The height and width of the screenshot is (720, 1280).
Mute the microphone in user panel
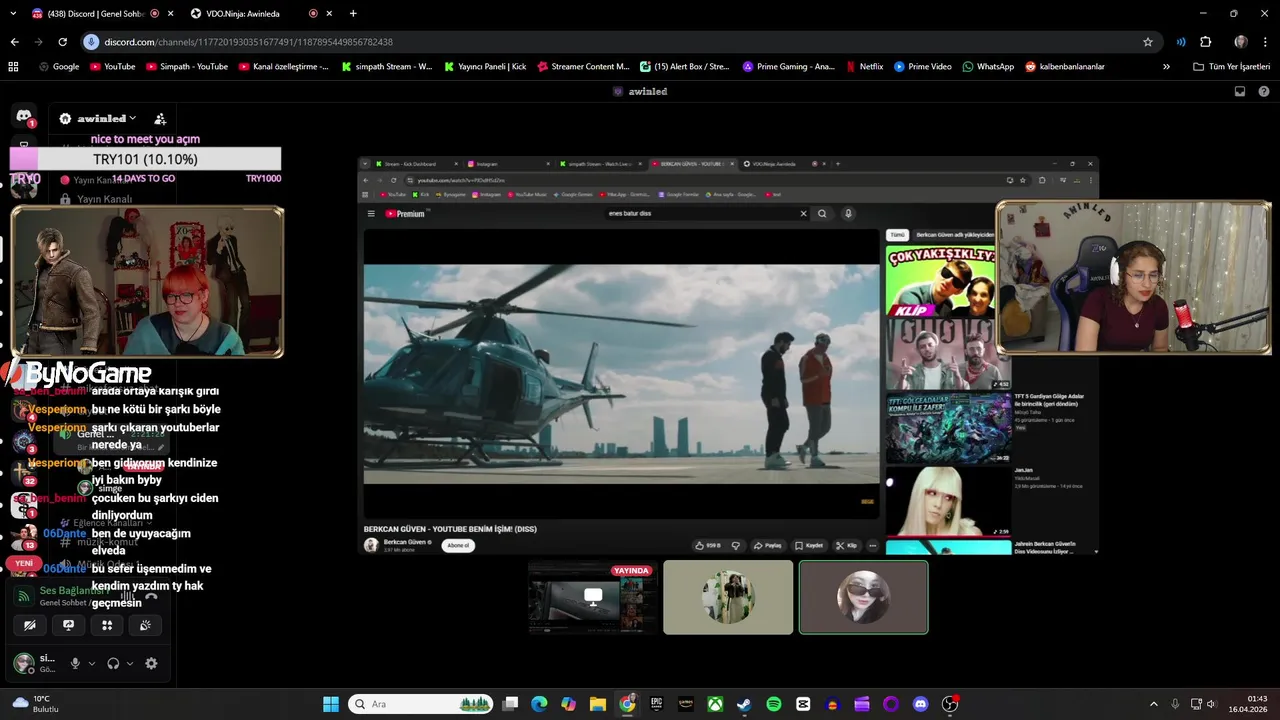coord(75,663)
